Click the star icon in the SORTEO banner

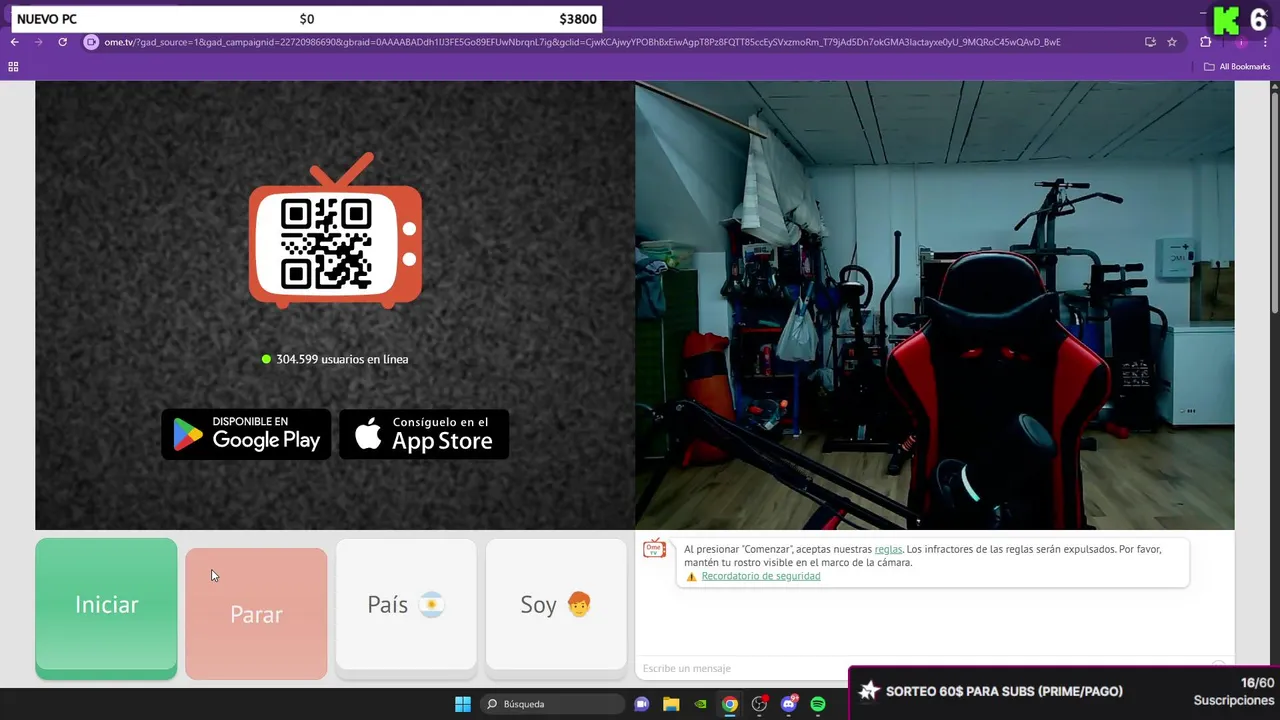[x=869, y=691]
